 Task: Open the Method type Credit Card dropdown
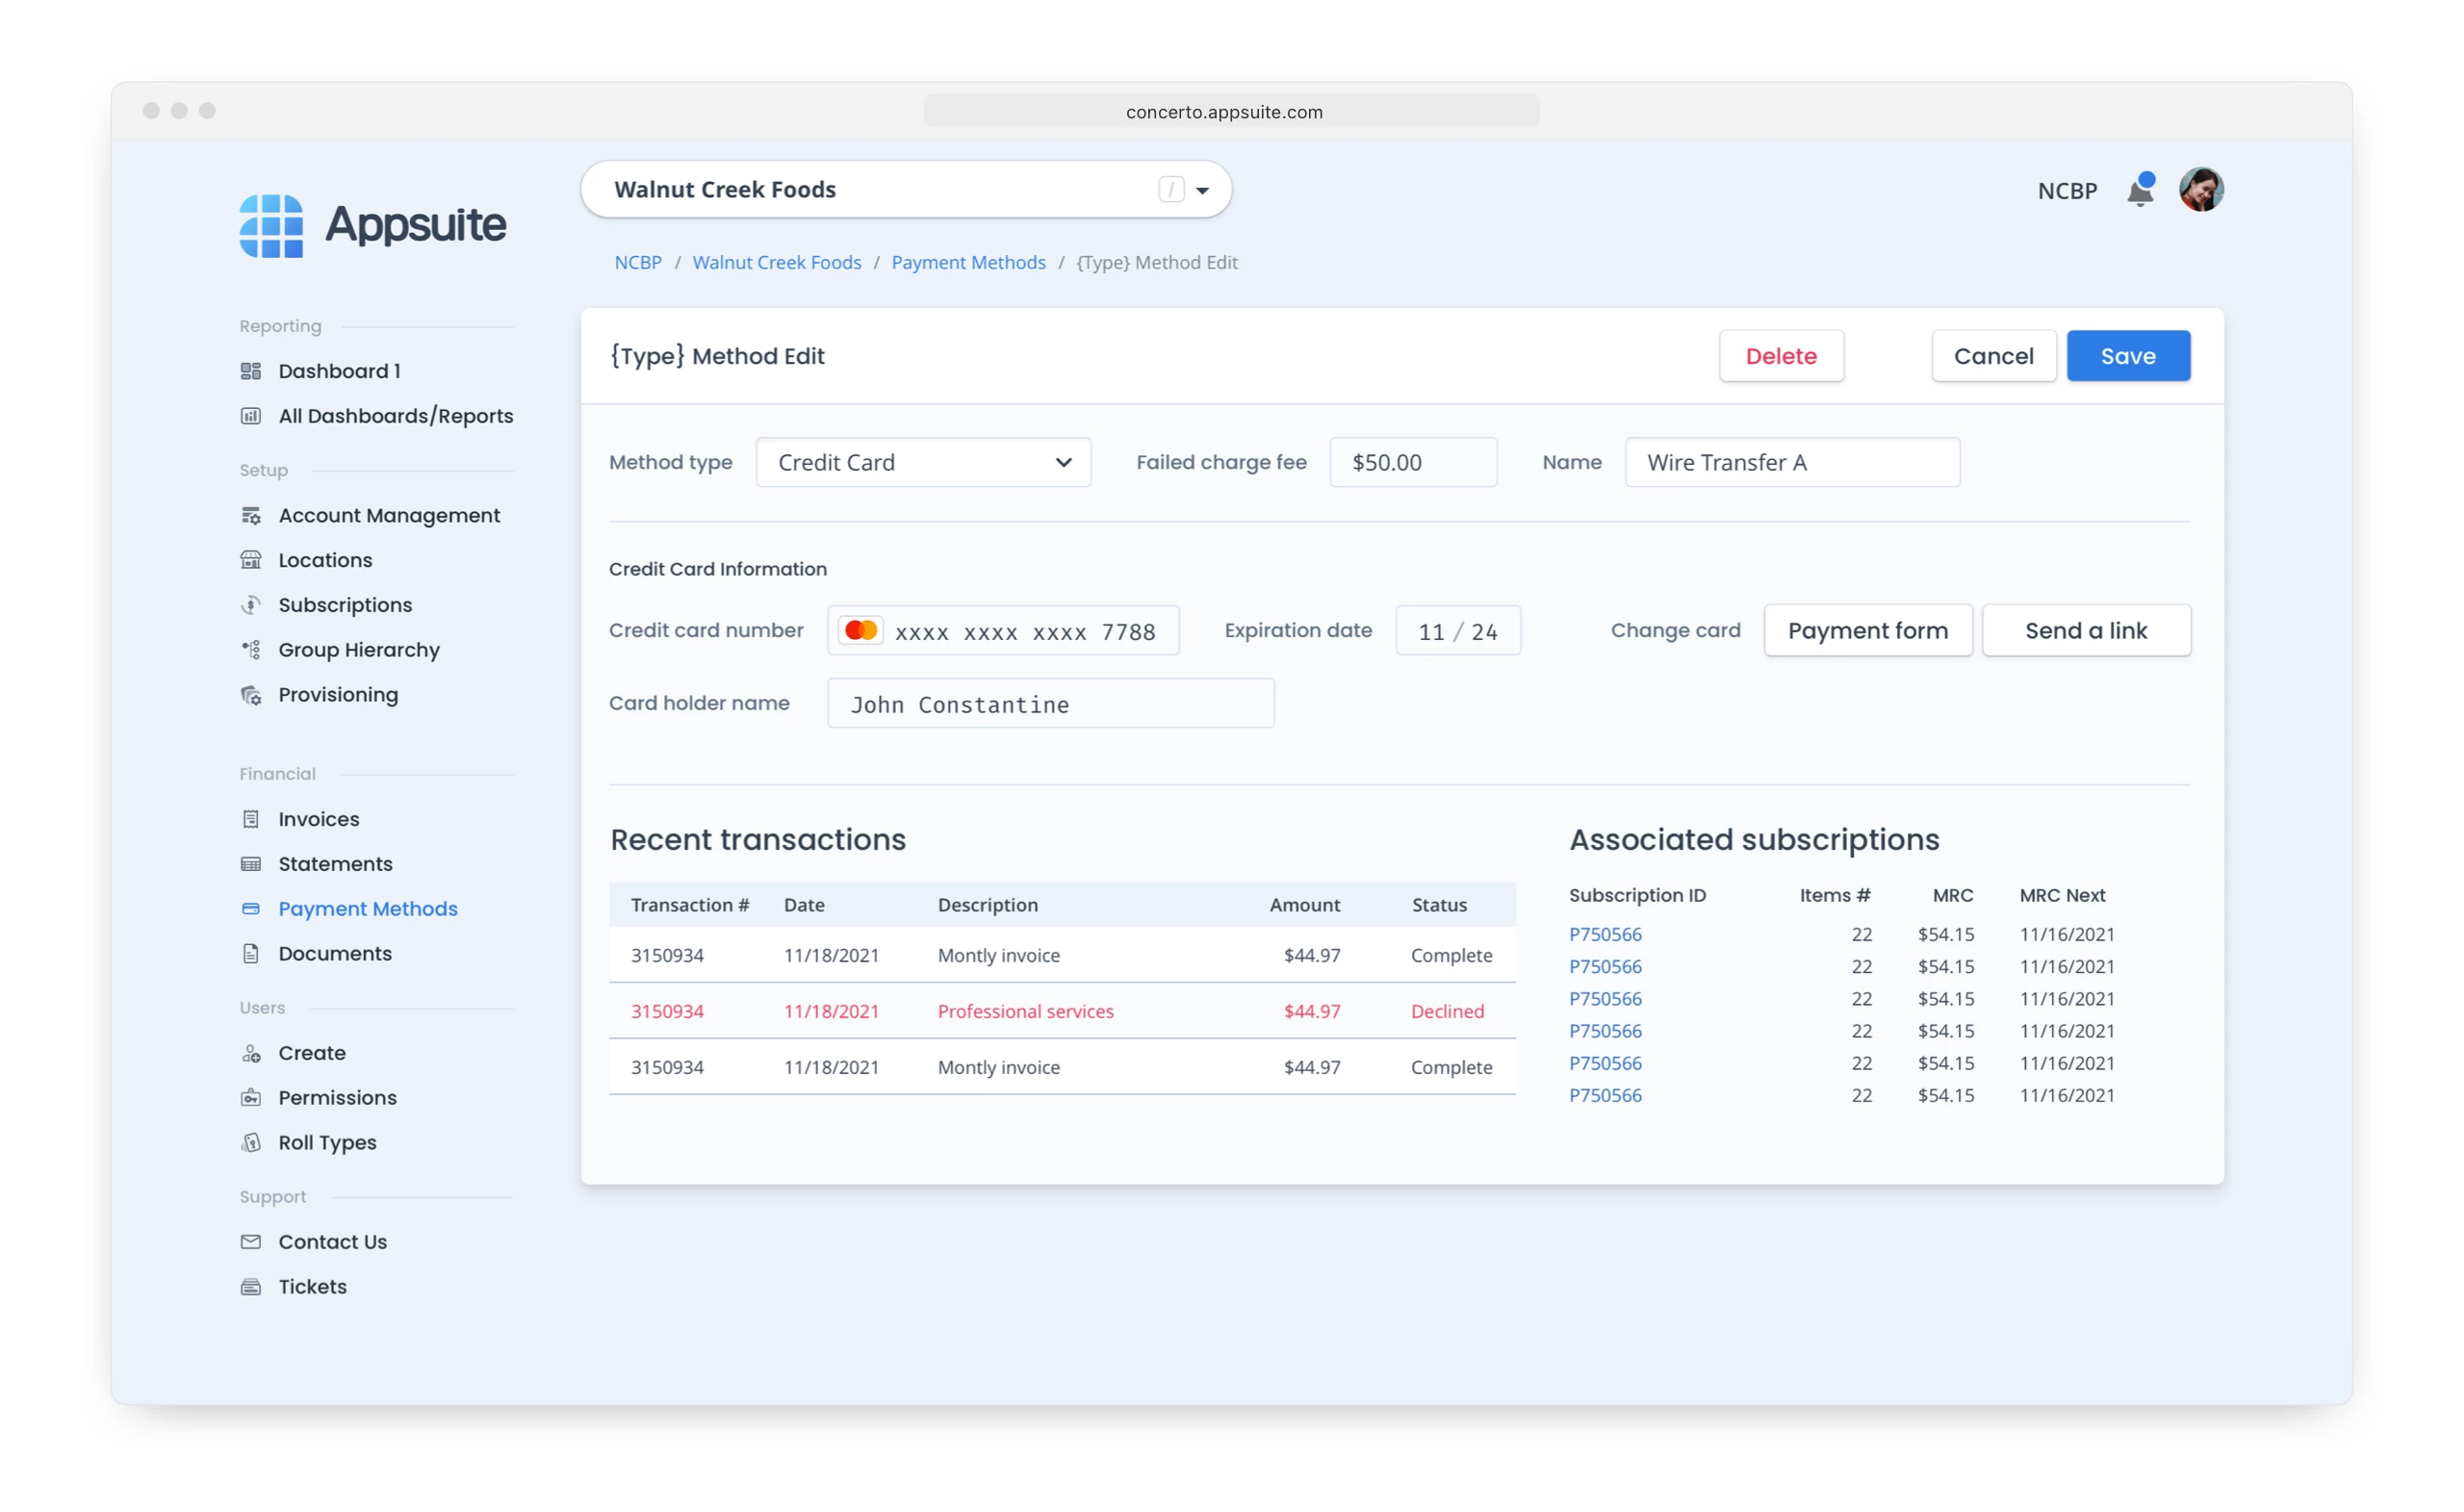click(922, 463)
